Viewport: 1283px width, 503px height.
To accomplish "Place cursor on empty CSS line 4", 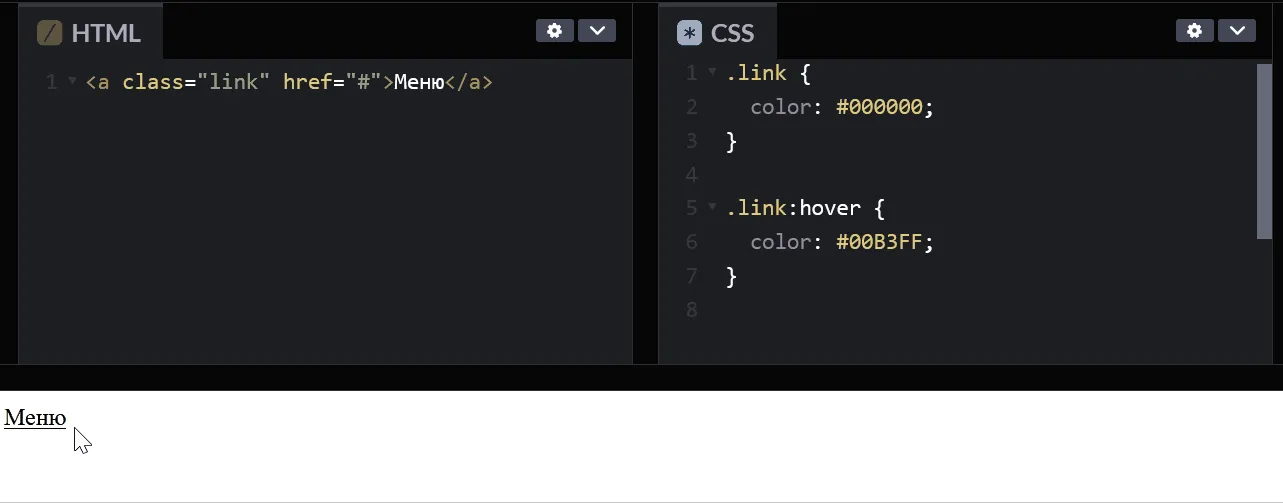I will (x=990, y=174).
